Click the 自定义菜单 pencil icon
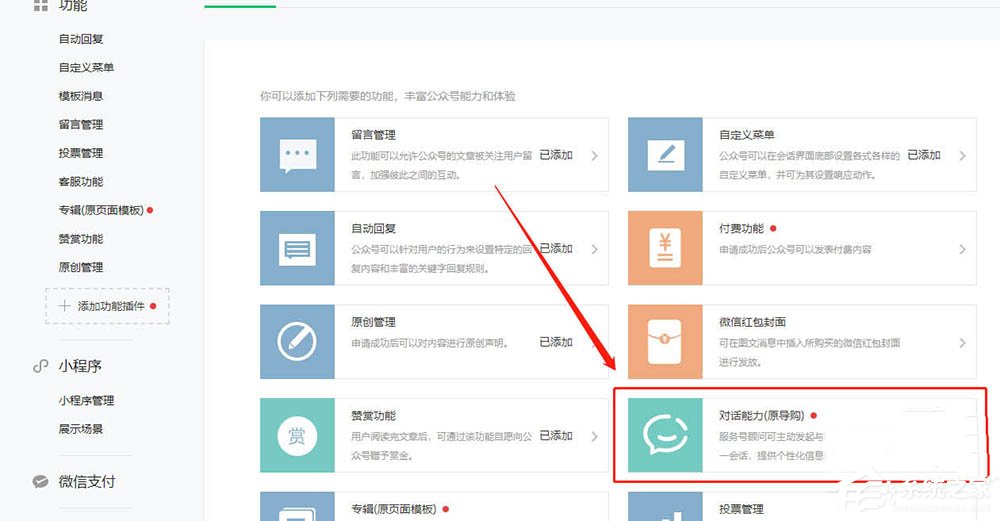1000x521 pixels. (x=665, y=155)
